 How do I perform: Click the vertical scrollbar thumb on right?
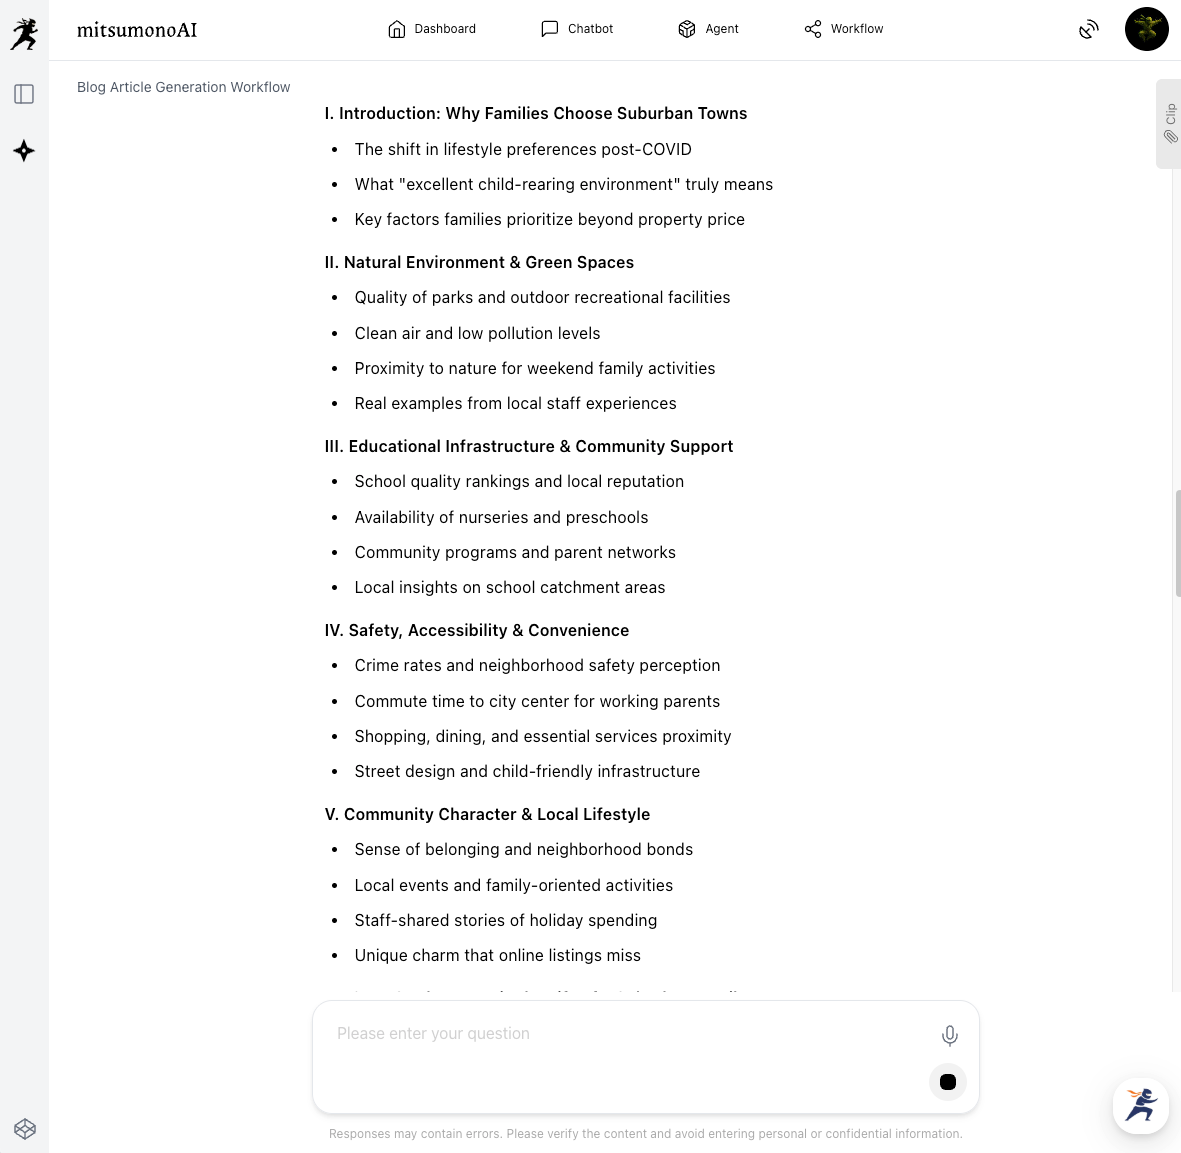tap(1177, 544)
